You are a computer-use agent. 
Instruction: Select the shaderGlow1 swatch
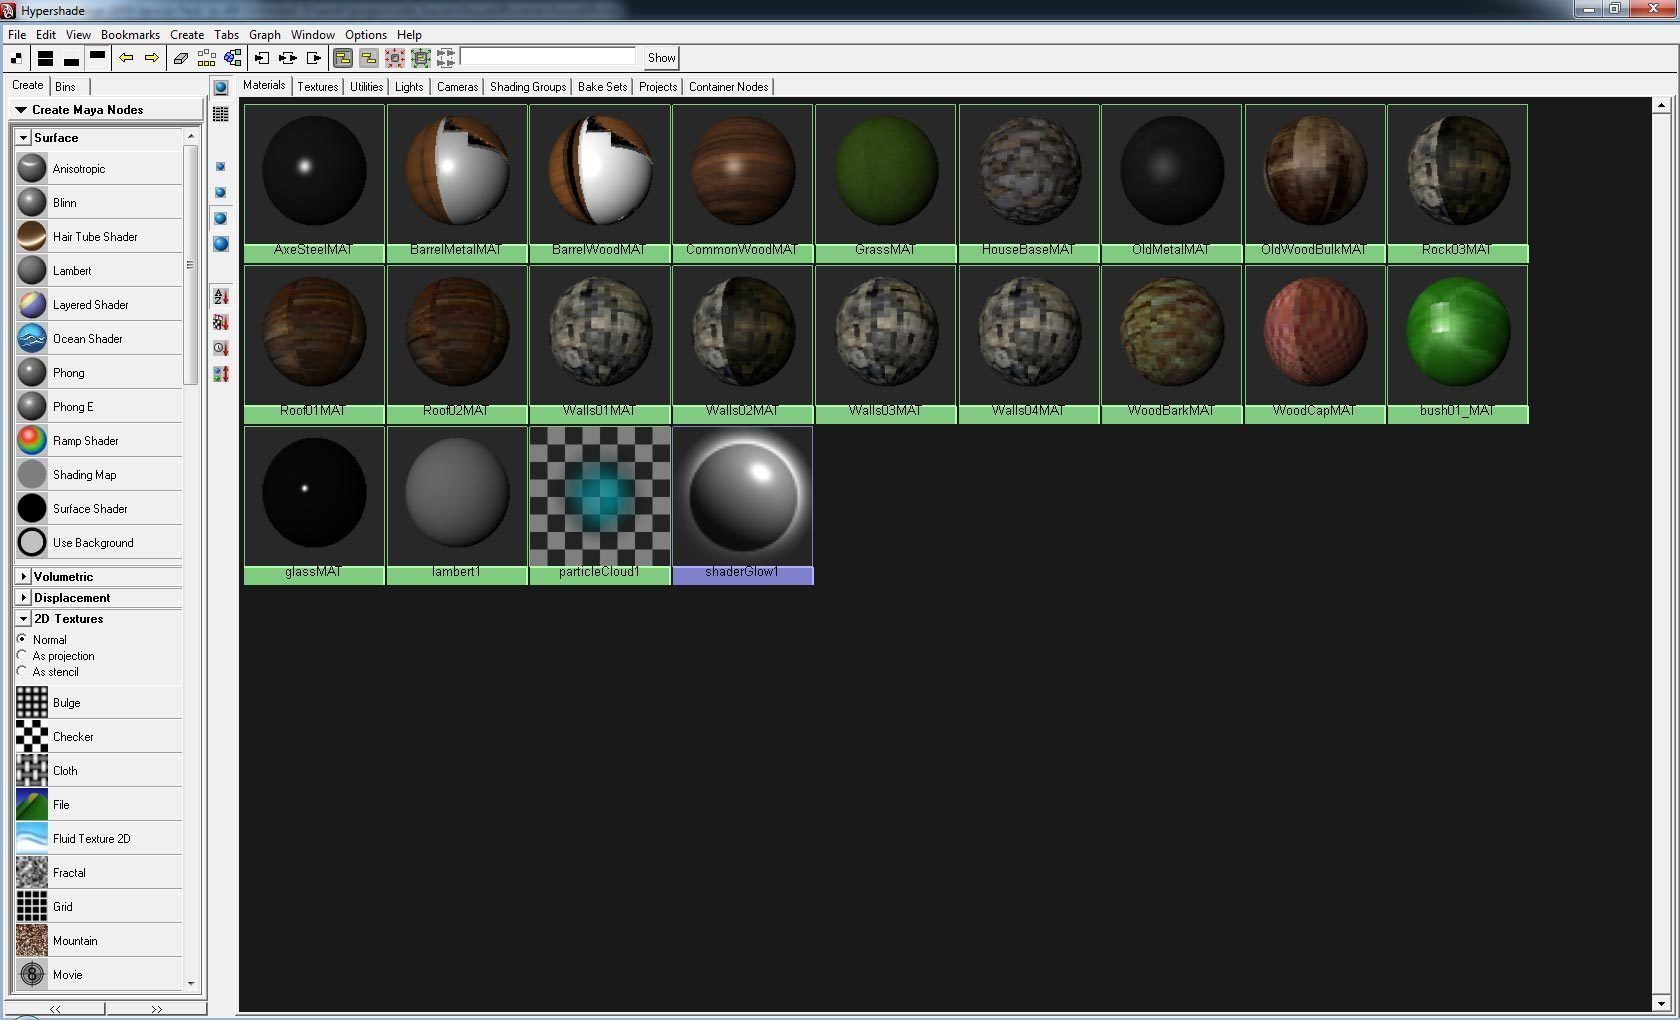click(743, 505)
